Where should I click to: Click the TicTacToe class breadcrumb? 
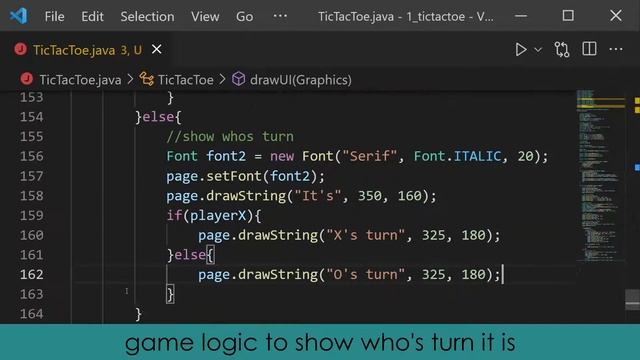[186, 80]
